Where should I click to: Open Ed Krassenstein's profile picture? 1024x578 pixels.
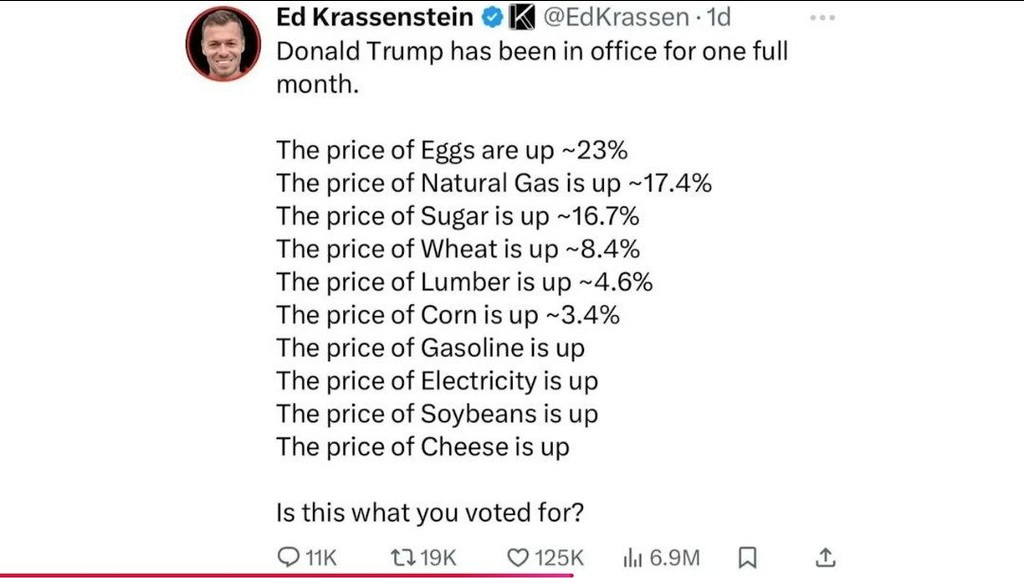coord(222,44)
